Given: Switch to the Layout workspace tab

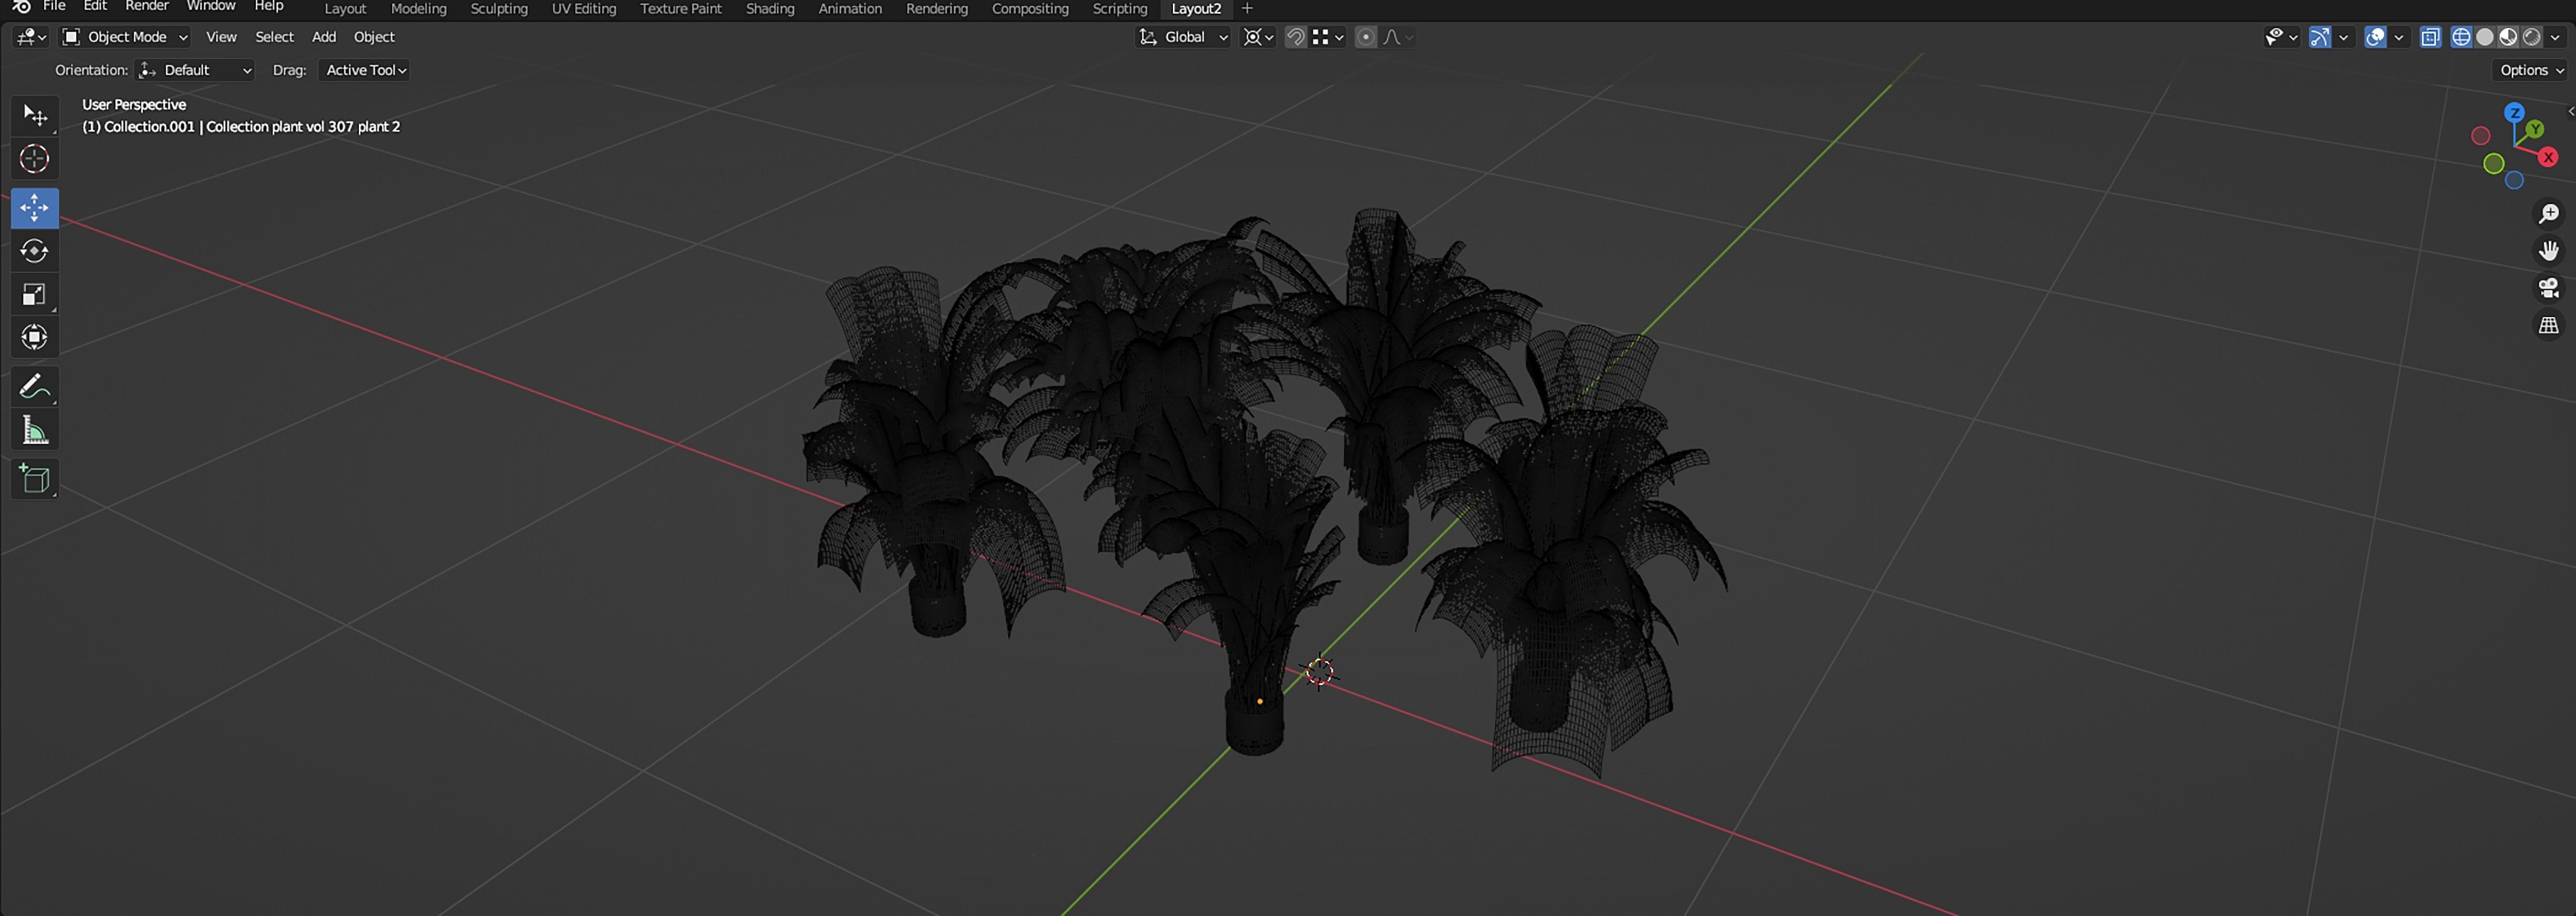Looking at the screenshot, I should 345,9.
